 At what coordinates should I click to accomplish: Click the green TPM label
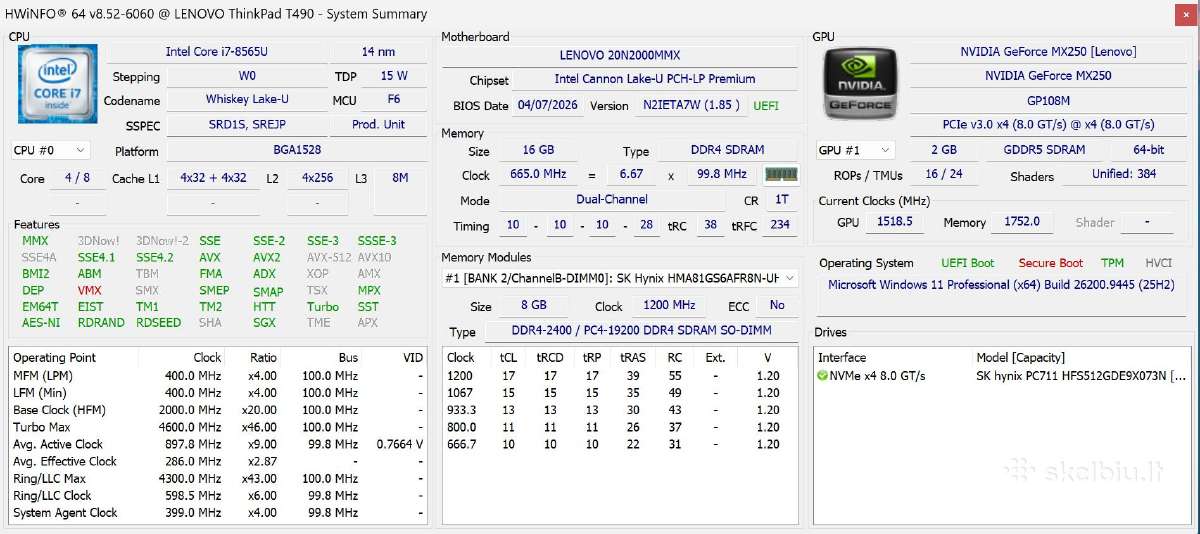(1112, 263)
